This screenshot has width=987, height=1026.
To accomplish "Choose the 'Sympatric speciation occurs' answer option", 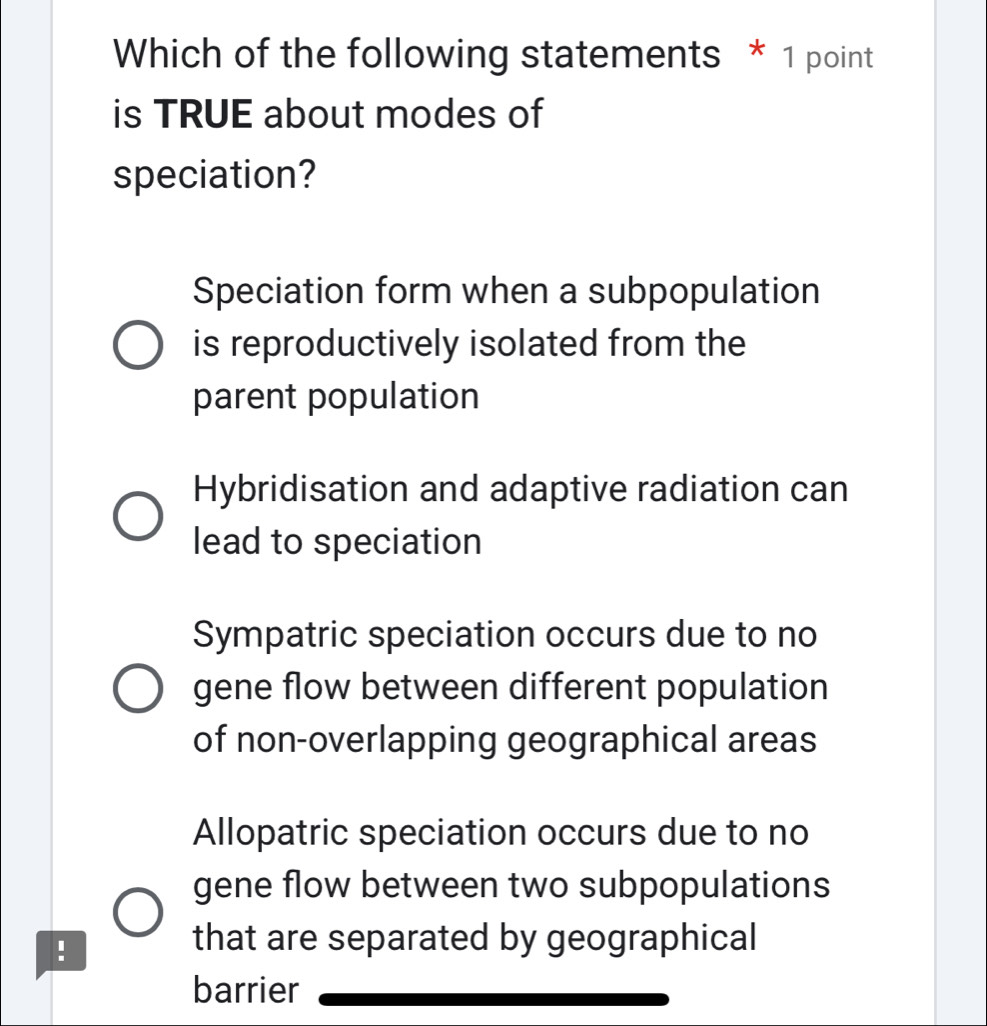I will tap(138, 687).
